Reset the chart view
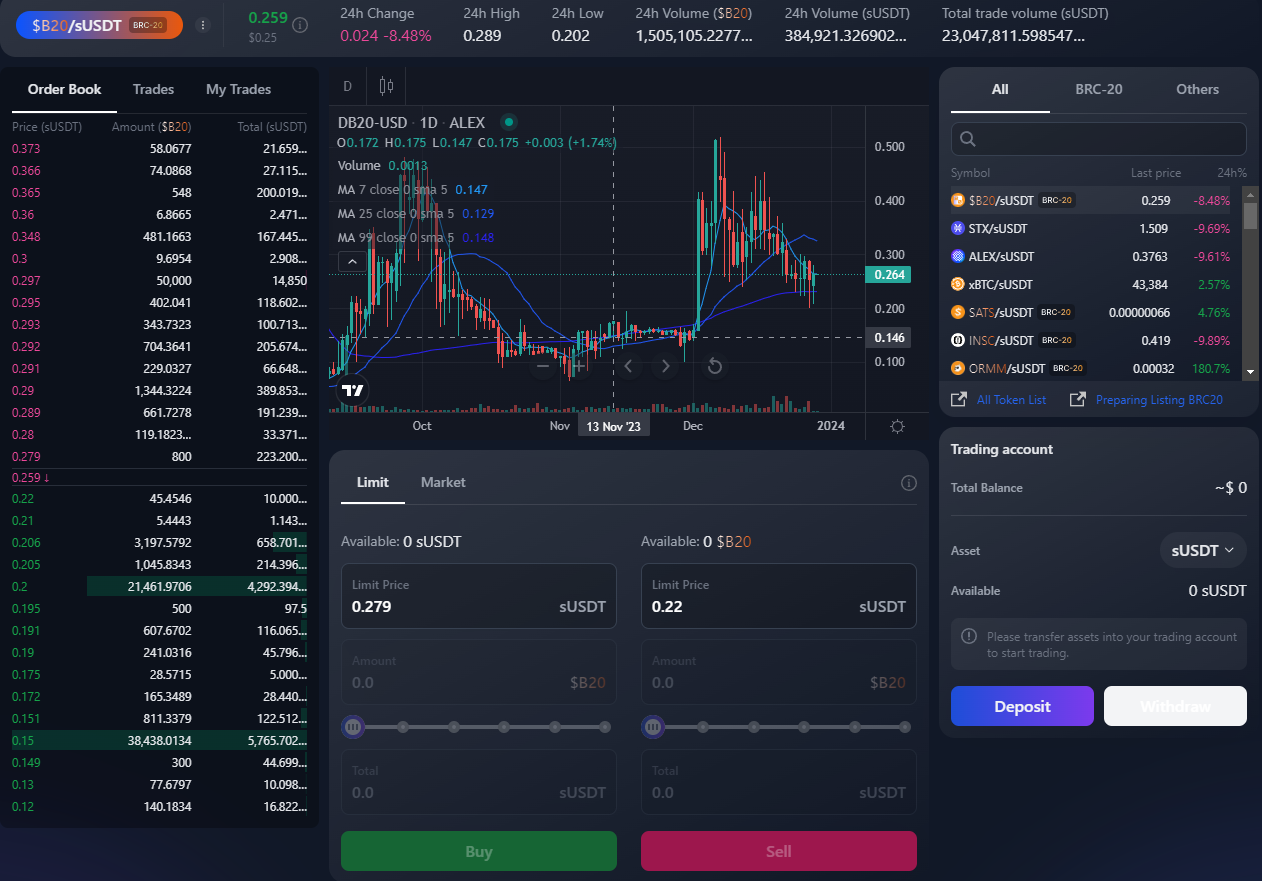Viewport: 1262px width, 881px height. (714, 366)
